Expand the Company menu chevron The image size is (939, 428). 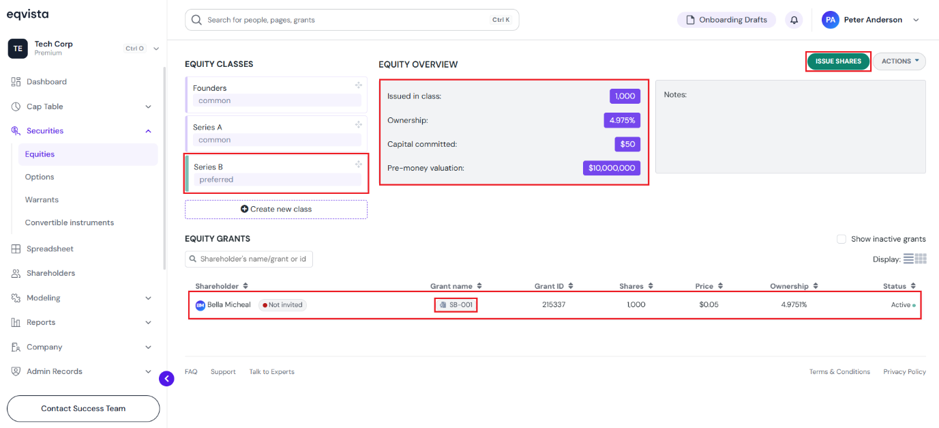point(149,347)
